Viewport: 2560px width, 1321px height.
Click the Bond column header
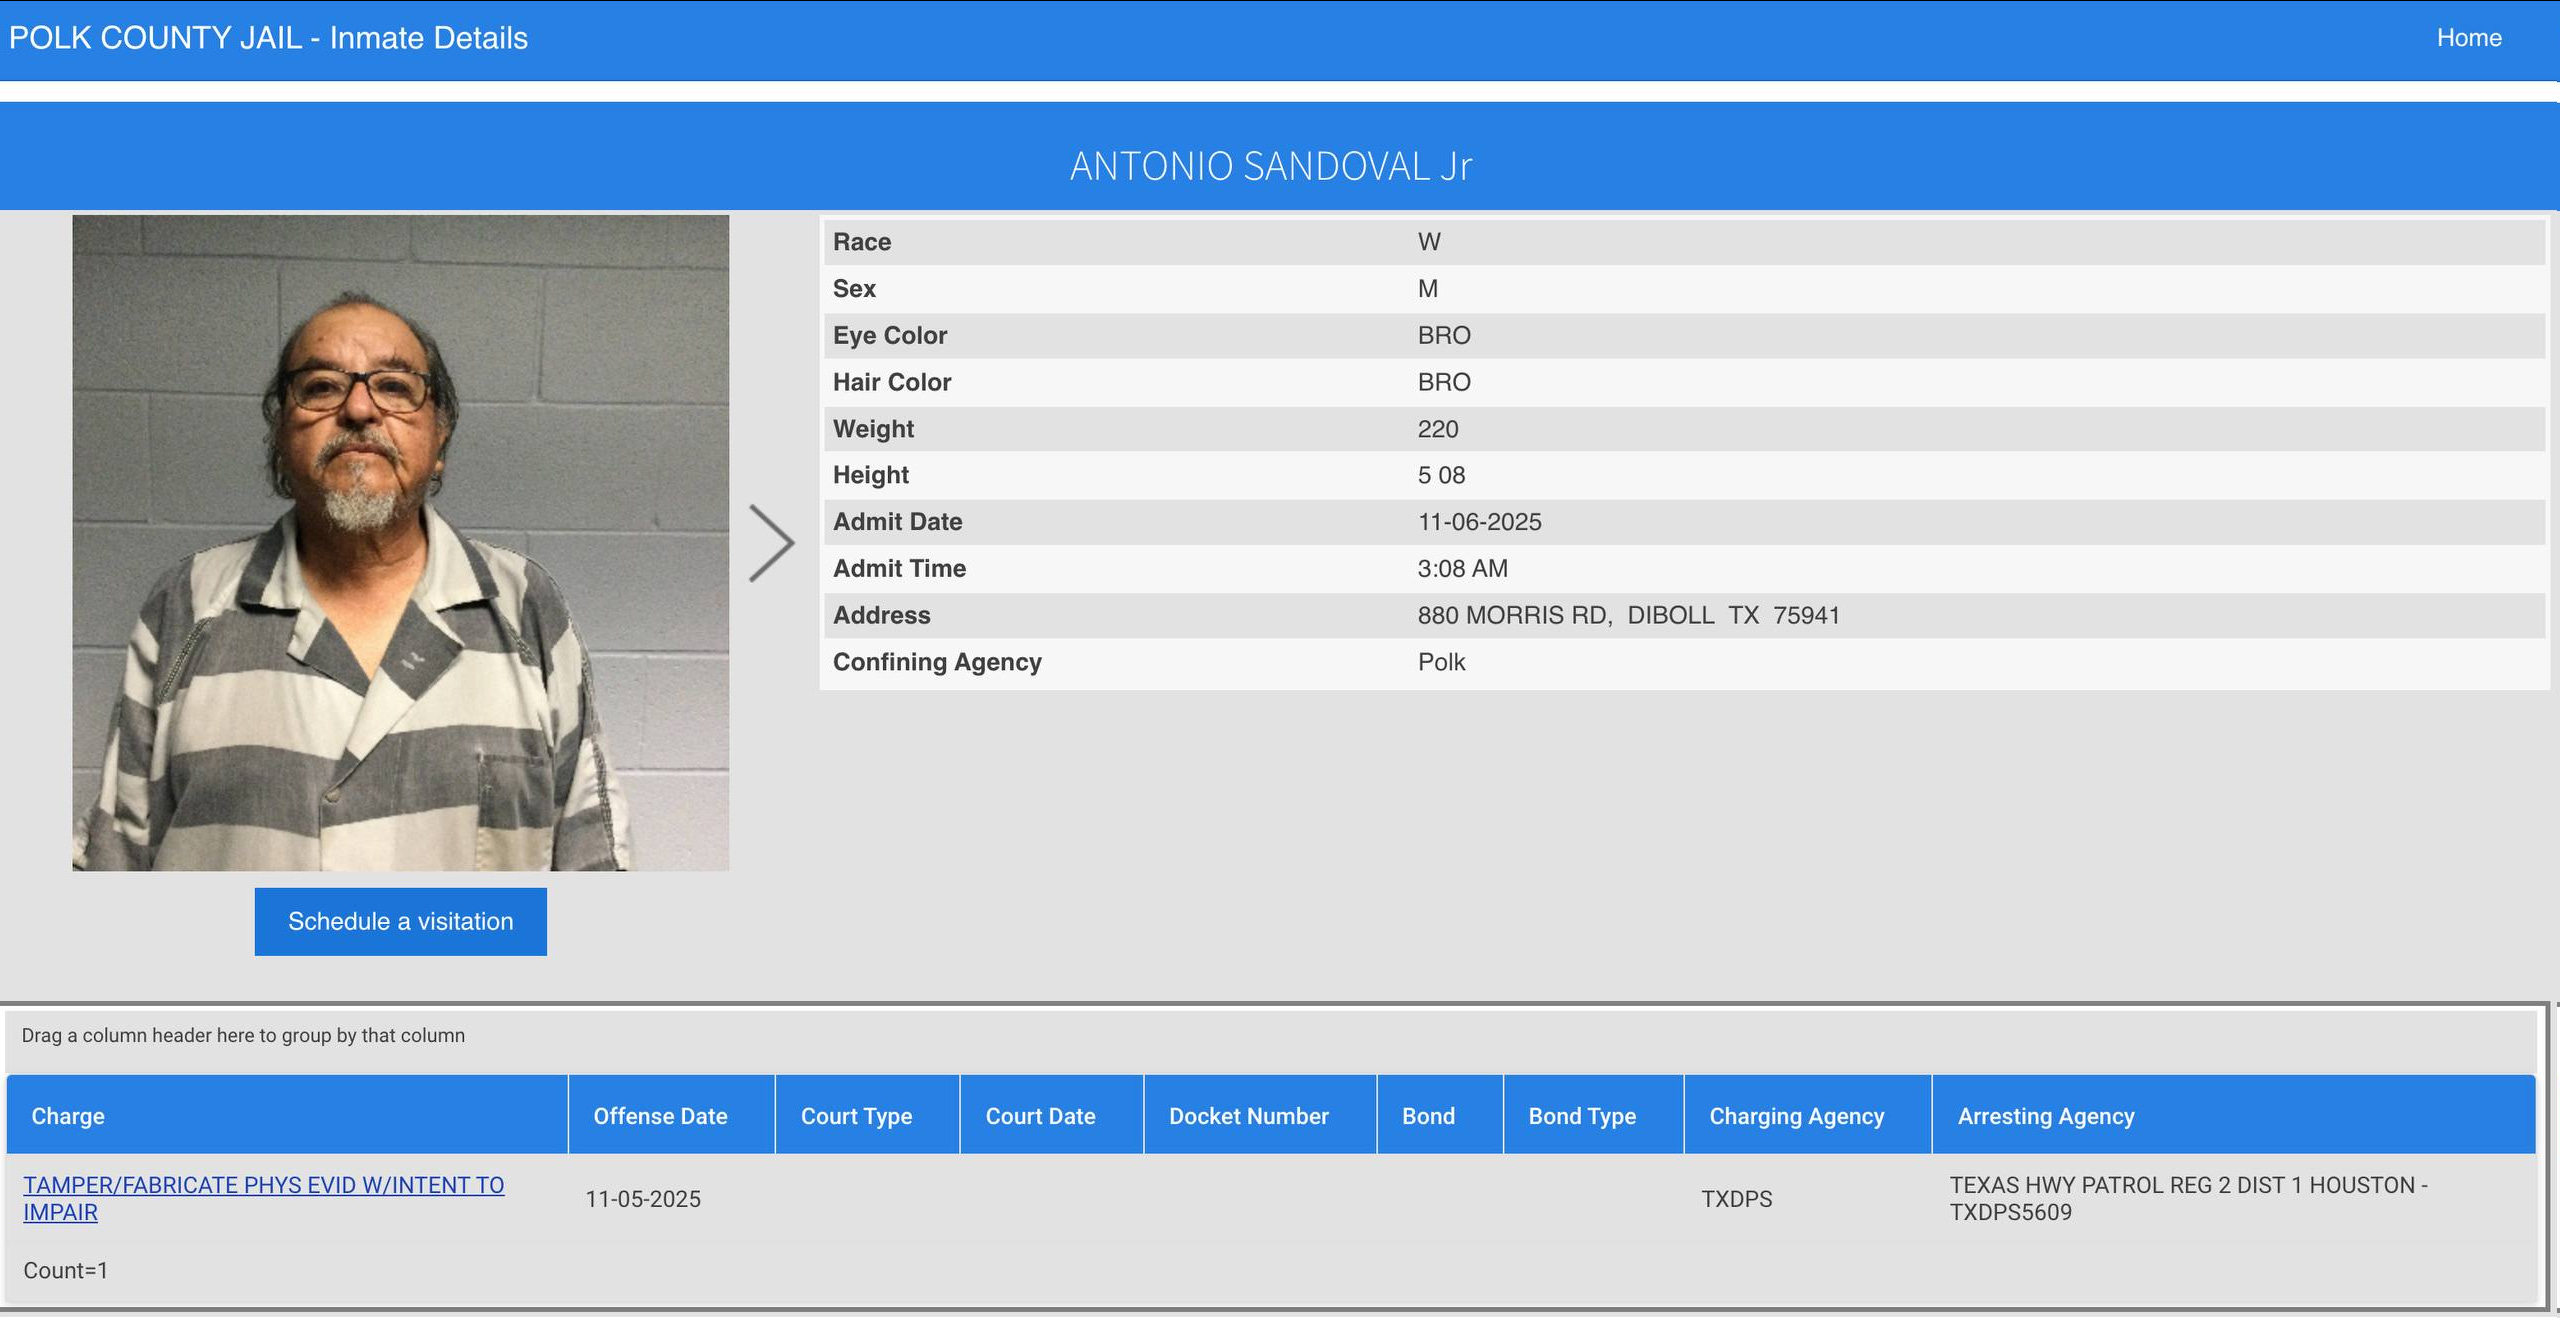(1428, 1116)
